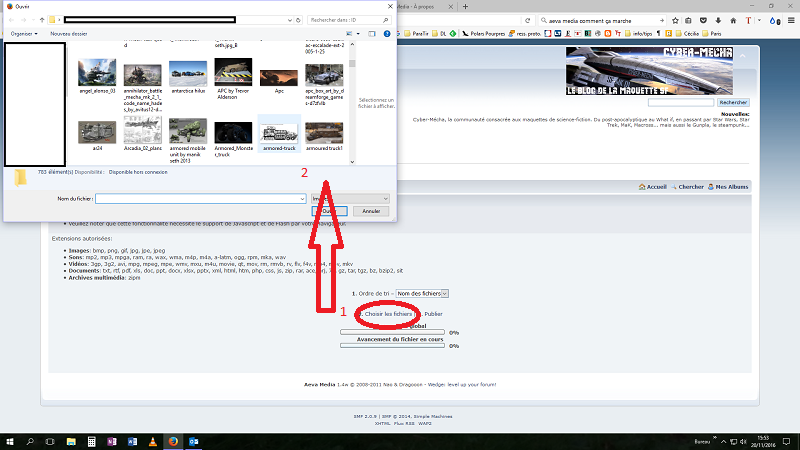Open the Paris bookmarks folder
Image resolution: width=800 pixels, height=450 pixels.
point(712,34)
